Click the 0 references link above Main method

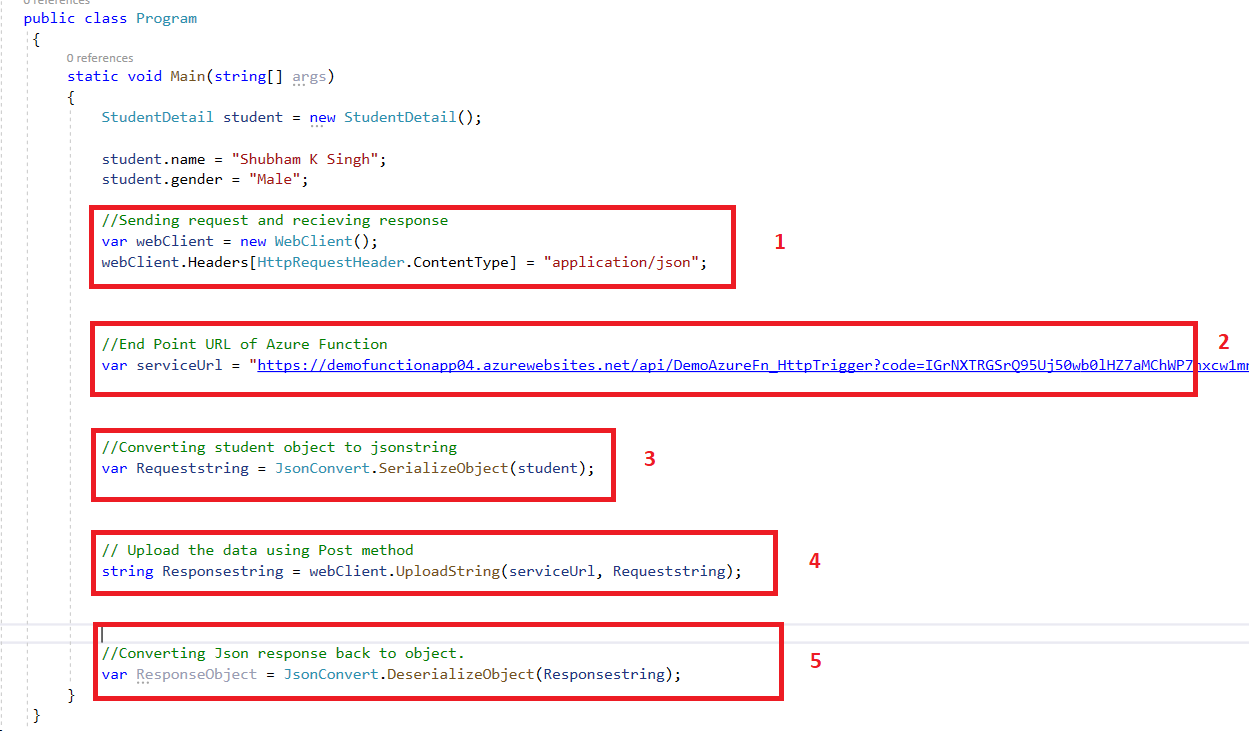pyautogui.click(x=101, y=58)
